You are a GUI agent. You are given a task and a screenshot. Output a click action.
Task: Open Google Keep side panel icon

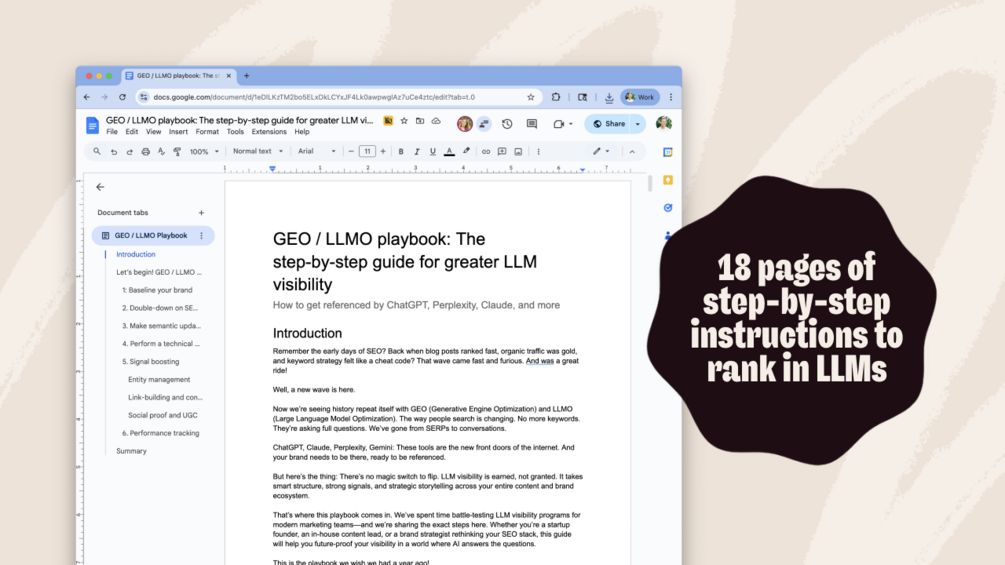click(x=668, y=180)
